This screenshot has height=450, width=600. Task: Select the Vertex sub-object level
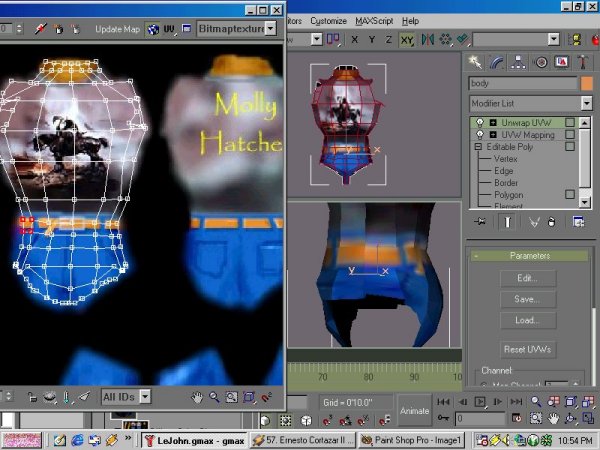[x=505, y=159]
